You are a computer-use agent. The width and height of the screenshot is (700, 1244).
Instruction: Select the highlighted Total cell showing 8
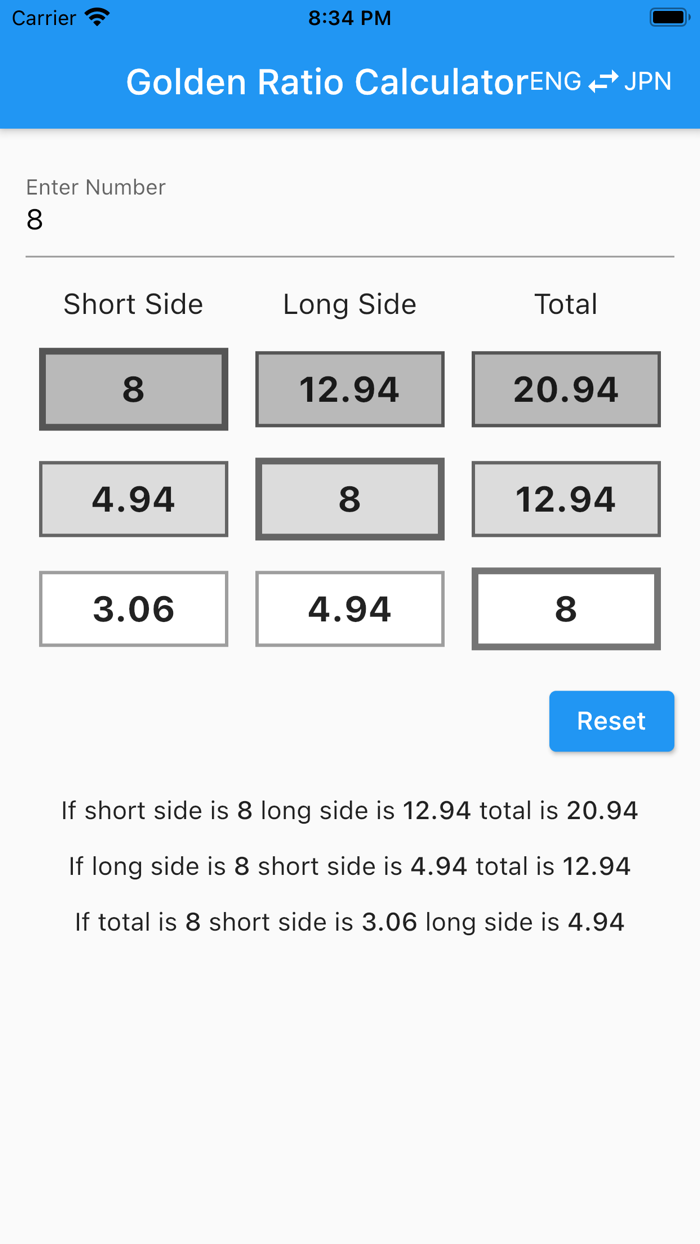point(565,608)
